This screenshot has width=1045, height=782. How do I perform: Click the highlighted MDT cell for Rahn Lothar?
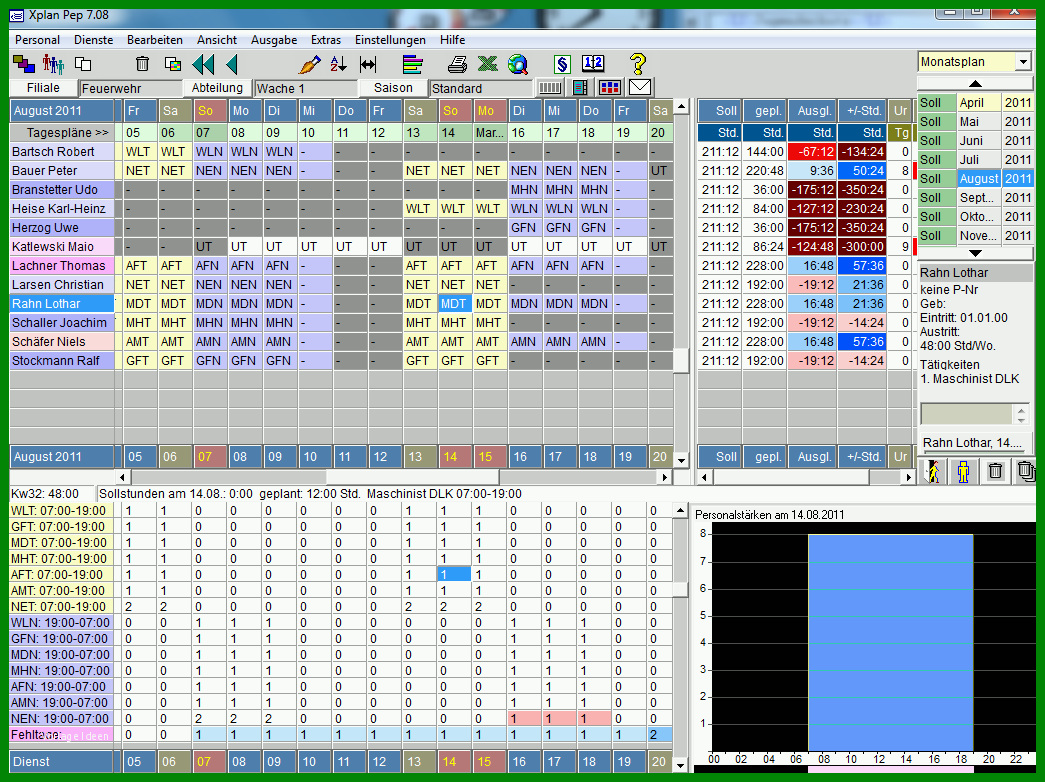(455, 303)
